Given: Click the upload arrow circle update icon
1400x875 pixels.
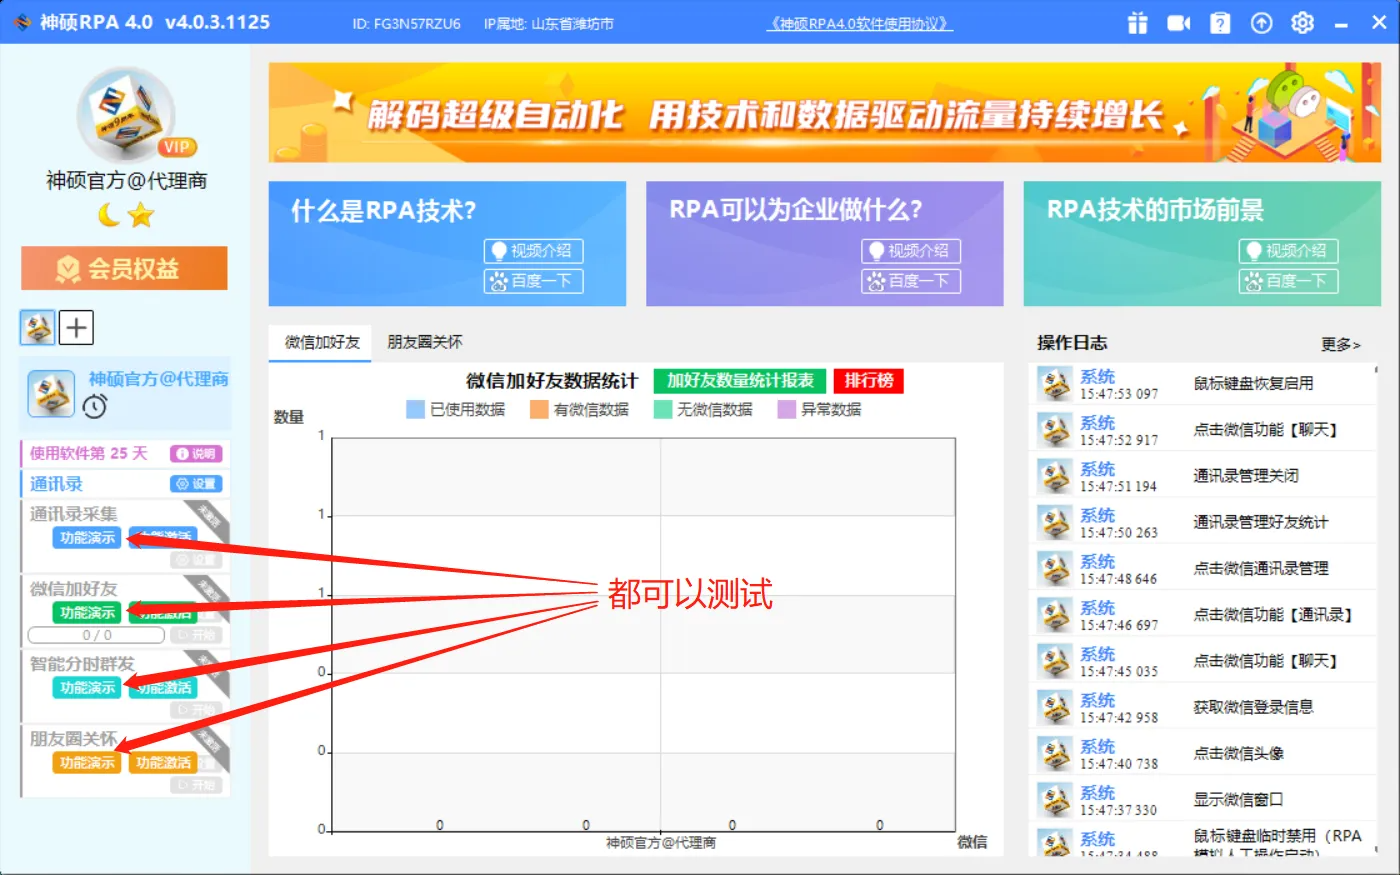Looking at the screenshot, I should coord(1261,23).
